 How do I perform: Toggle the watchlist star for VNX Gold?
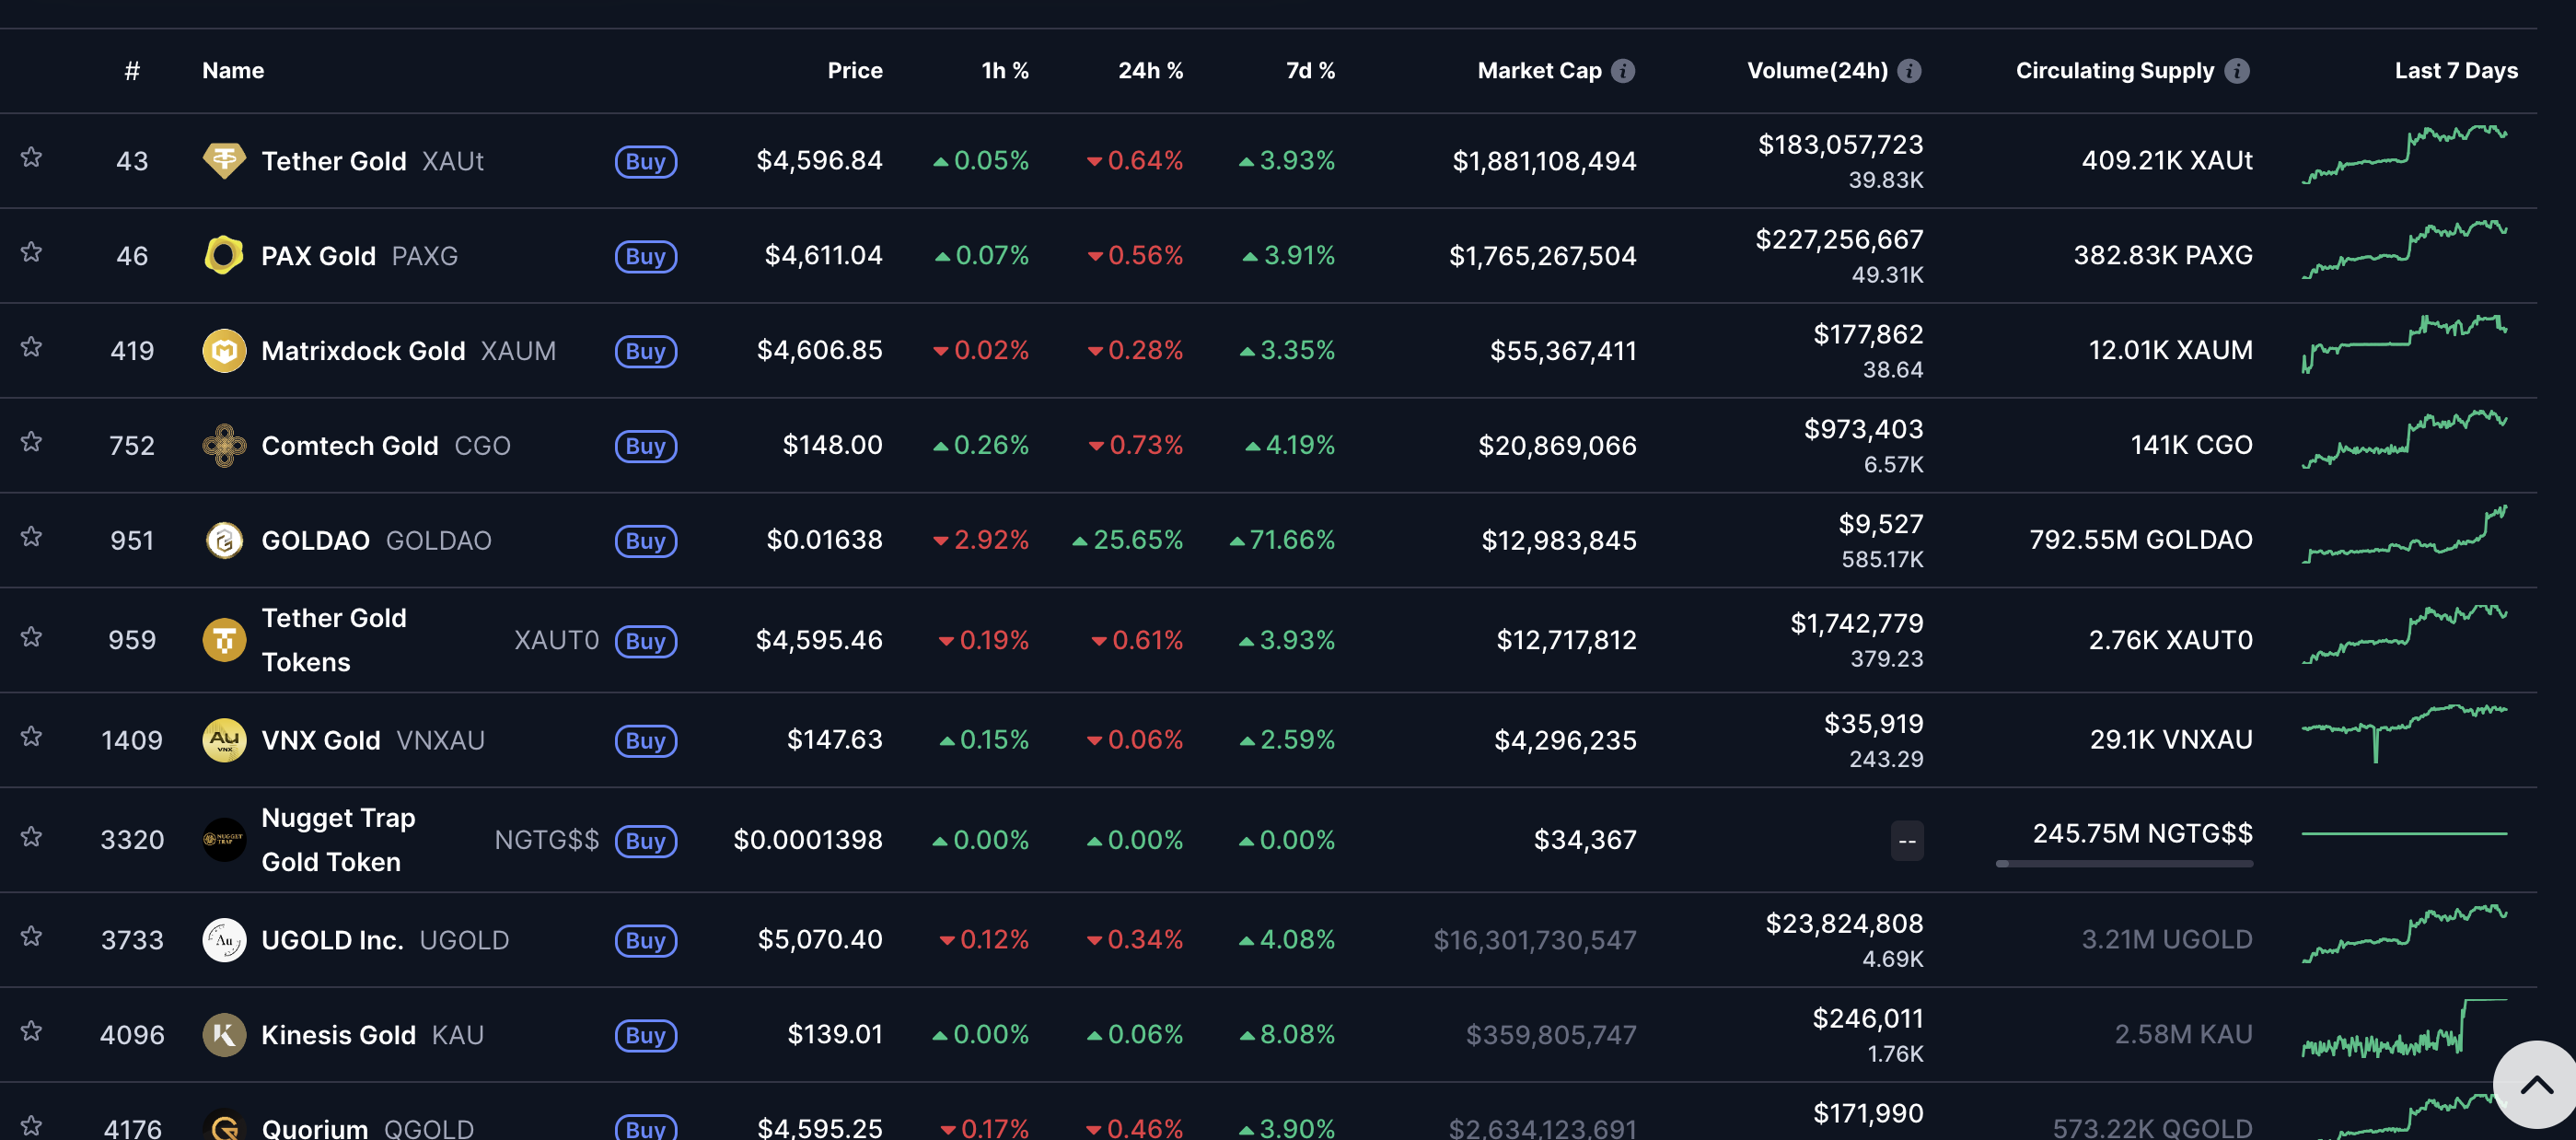(31, 737)
